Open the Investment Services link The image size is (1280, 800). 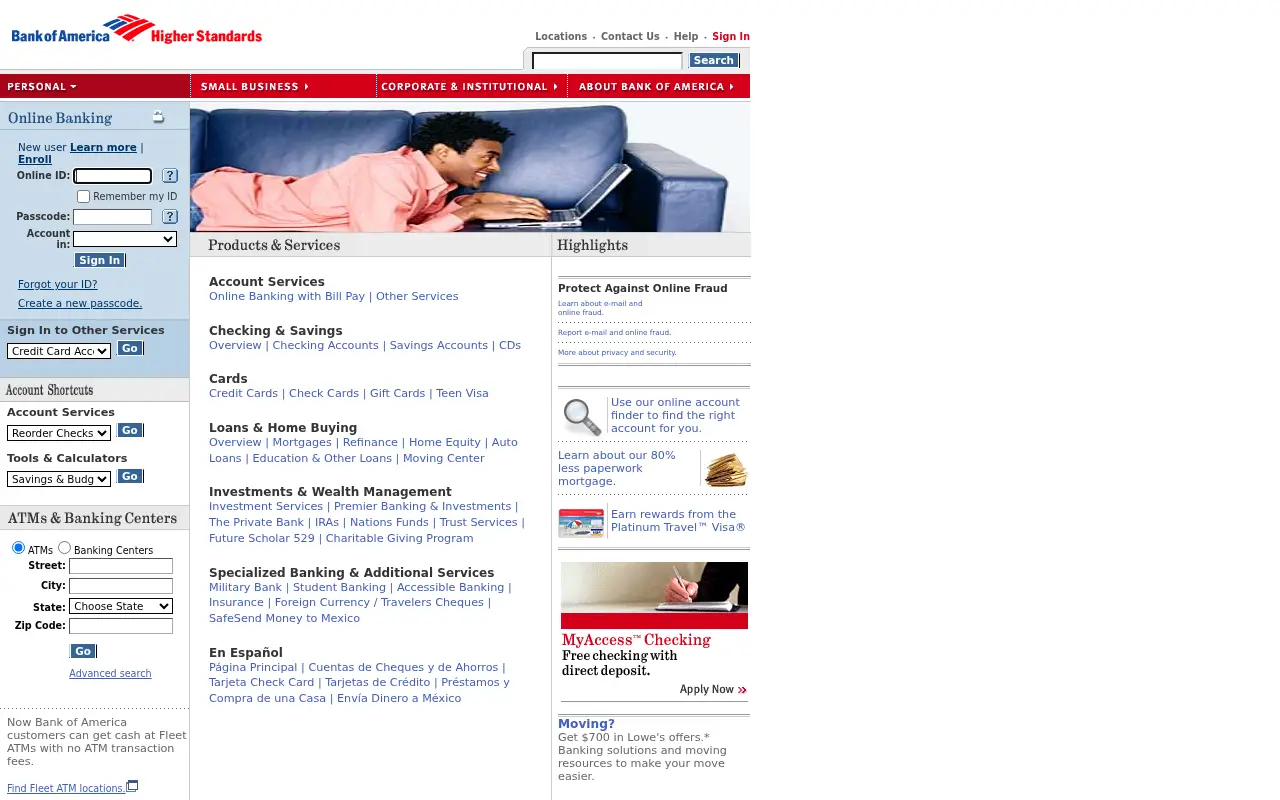point(266,507)
